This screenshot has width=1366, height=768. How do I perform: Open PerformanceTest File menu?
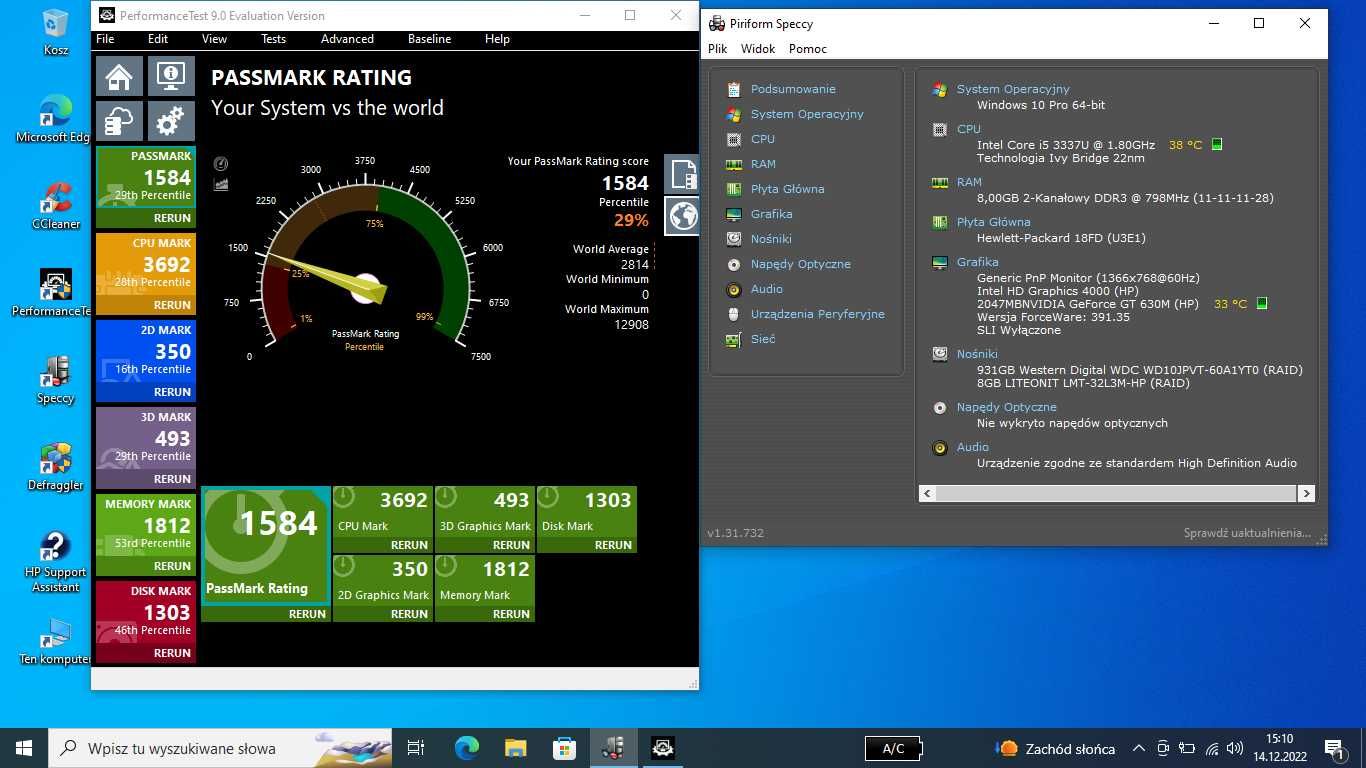tap(105, 39)
